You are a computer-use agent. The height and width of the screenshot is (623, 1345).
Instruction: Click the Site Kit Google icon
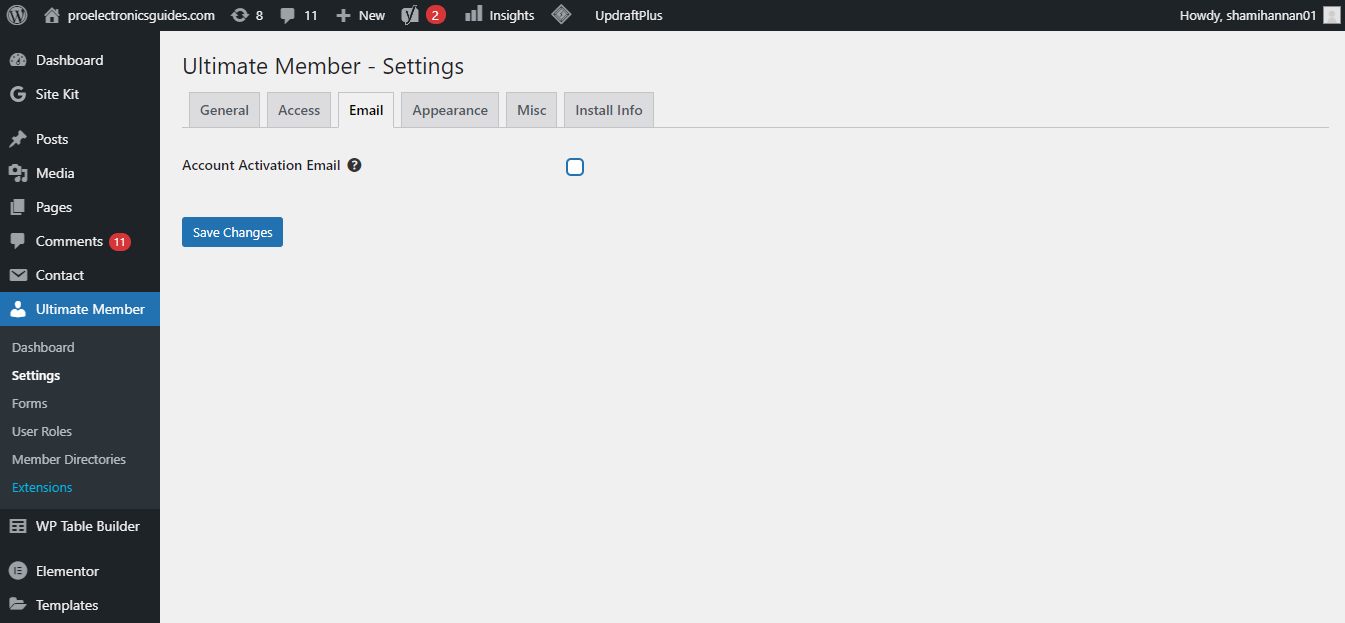coord(17,94)
